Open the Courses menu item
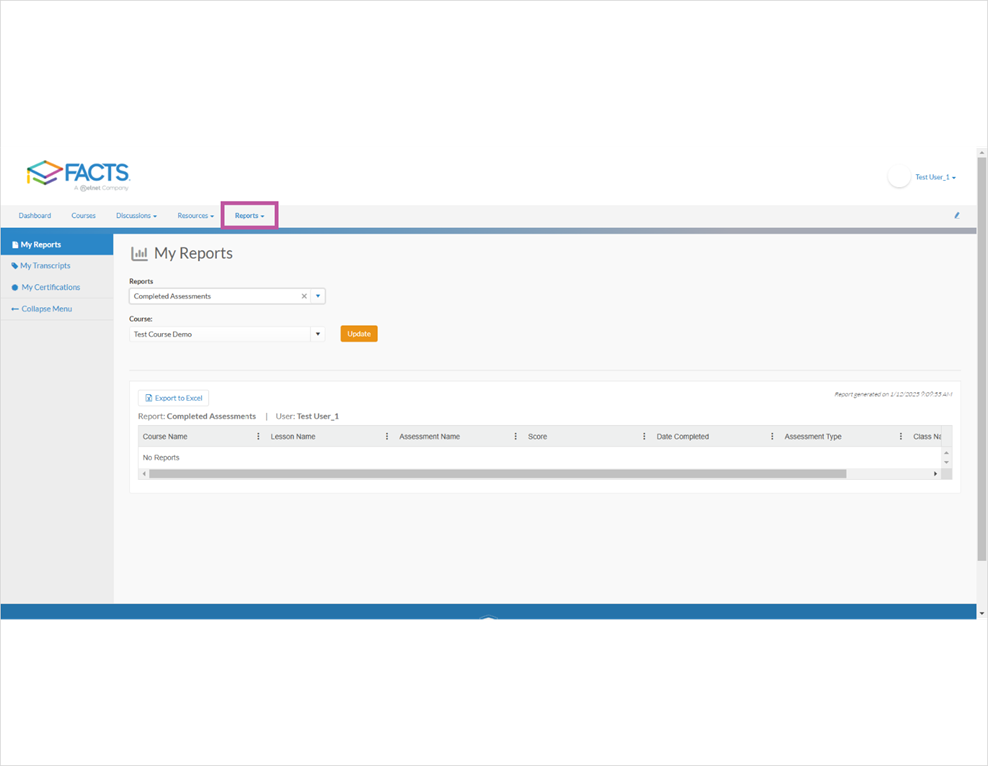This screenshot has height=766, width=988. pyautogui.click(x=83, y=215)
